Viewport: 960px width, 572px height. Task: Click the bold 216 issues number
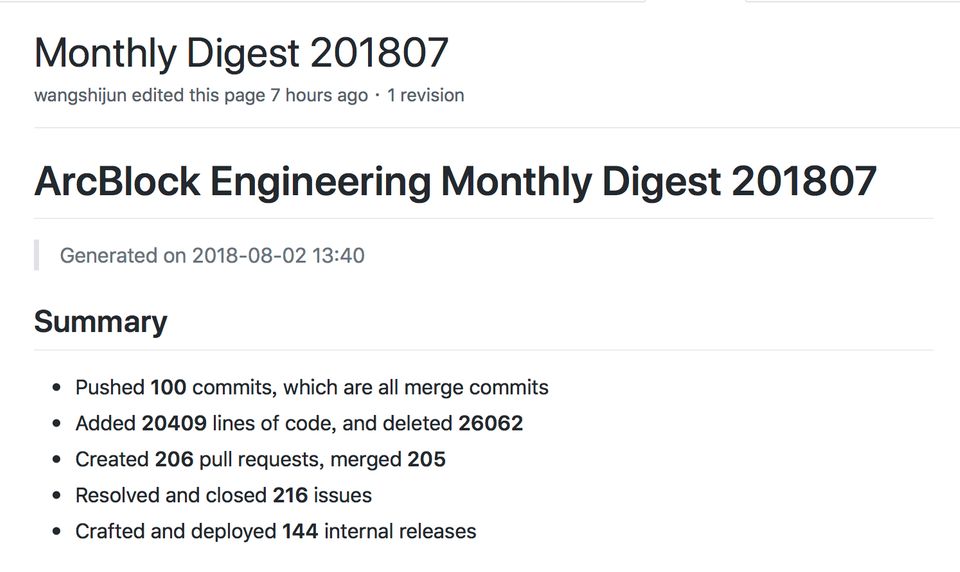[x=291, y=495]
